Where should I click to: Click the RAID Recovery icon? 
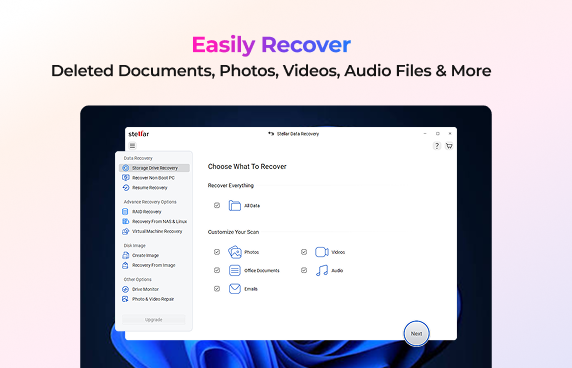(125, 212)
